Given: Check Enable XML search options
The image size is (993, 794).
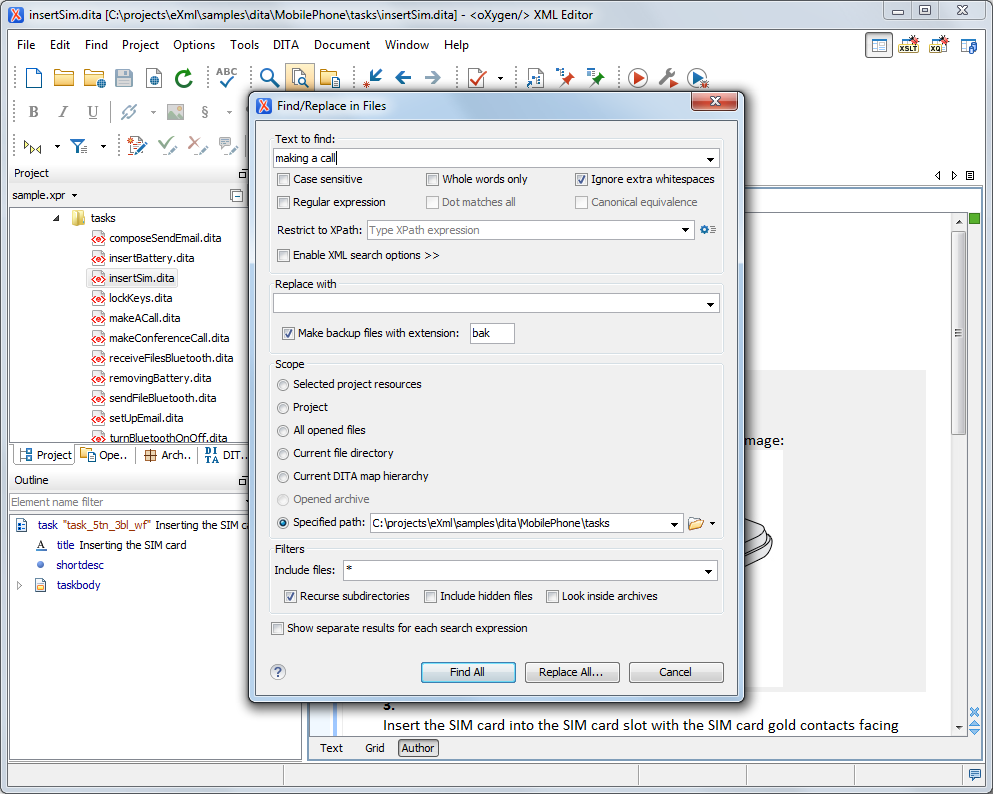Looking at the screenshot, I should [284, 255].
